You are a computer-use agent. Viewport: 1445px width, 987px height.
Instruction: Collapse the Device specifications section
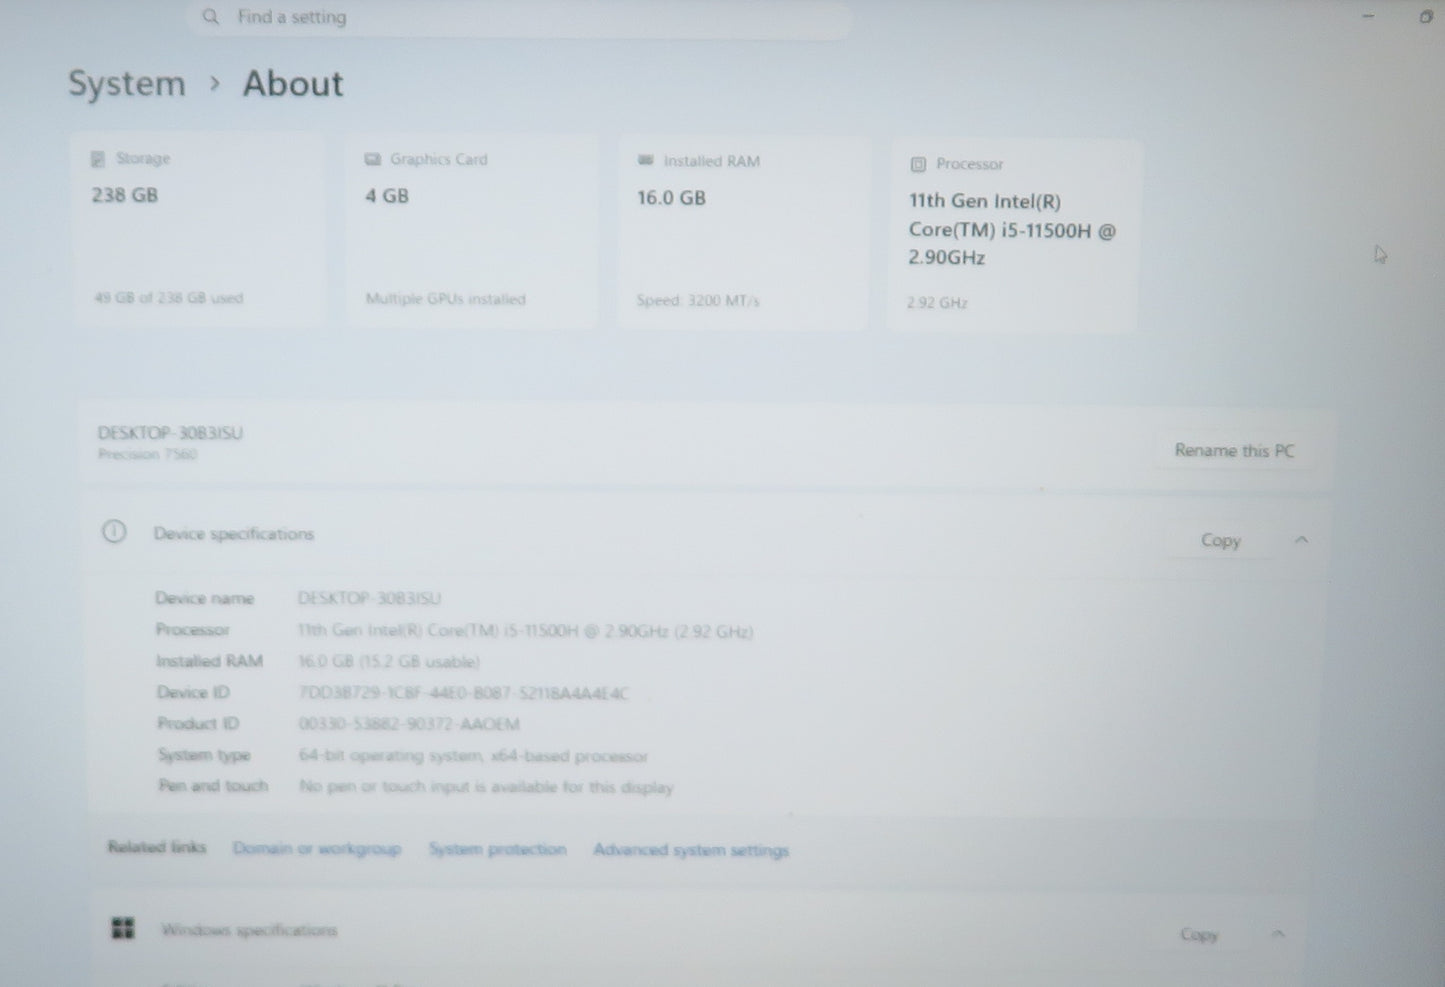1301,540
